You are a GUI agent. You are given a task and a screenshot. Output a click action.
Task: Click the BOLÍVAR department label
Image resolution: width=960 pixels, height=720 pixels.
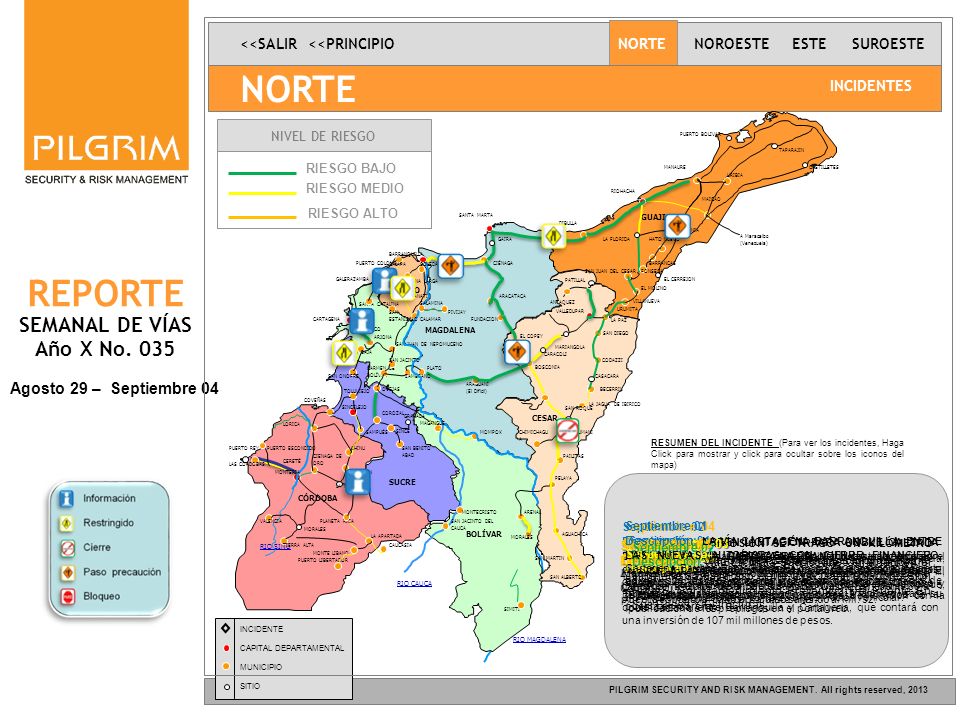coord(484,534)
